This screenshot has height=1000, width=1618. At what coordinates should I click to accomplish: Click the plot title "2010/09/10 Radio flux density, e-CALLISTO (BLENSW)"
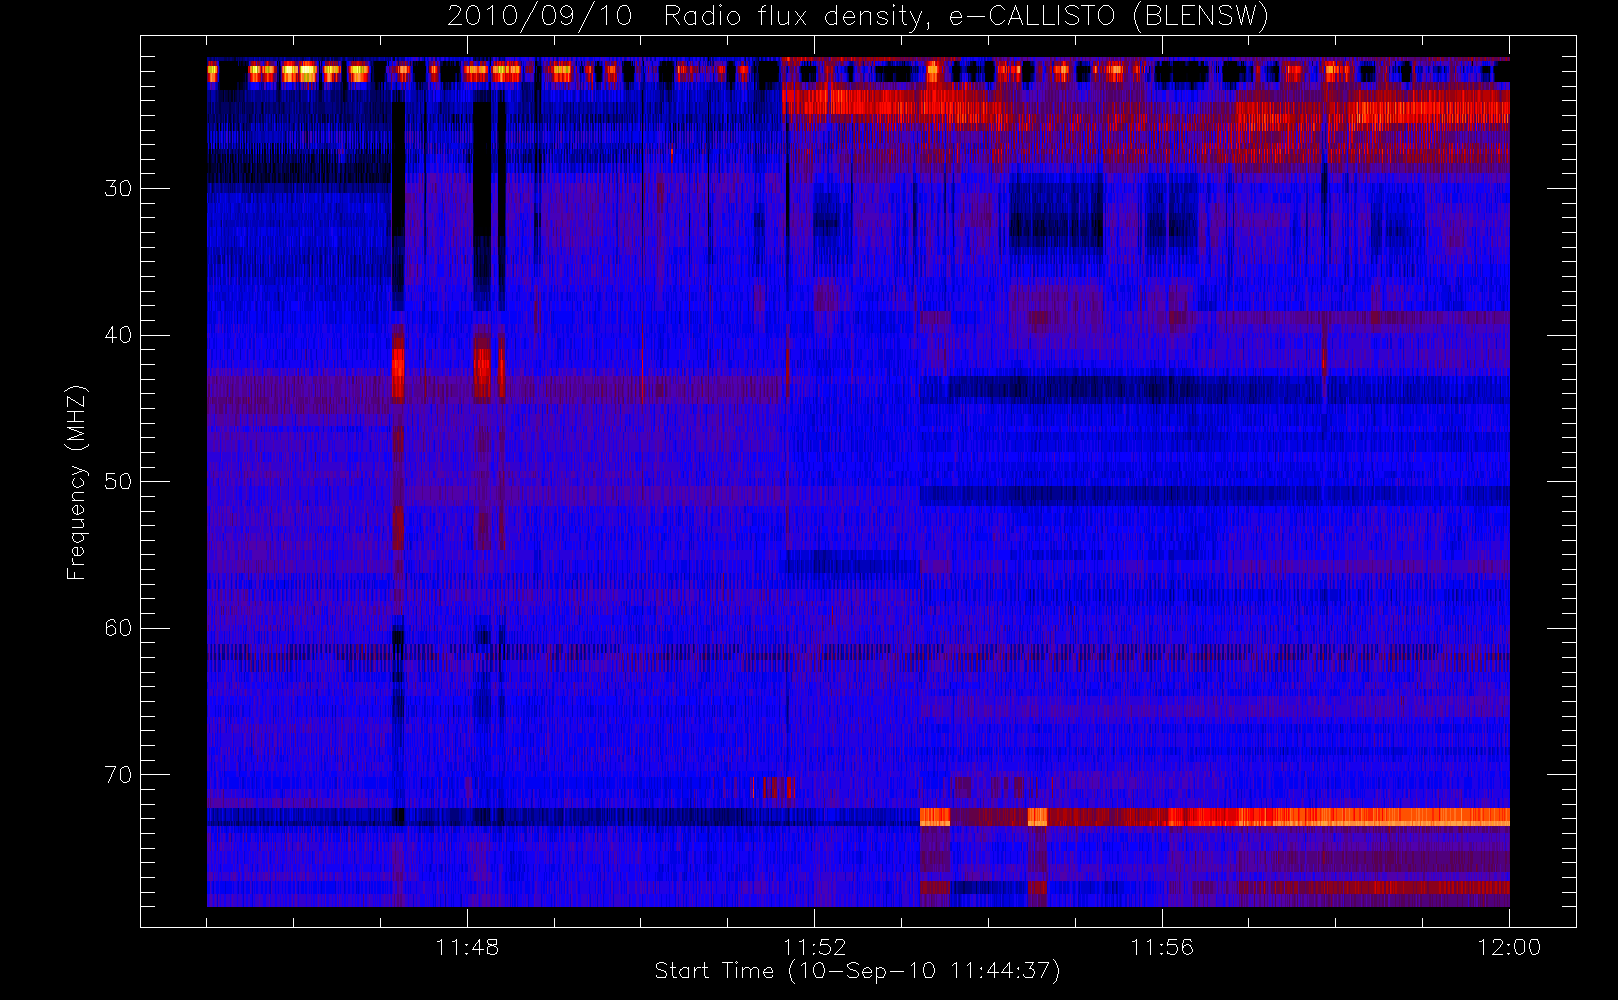858,17
